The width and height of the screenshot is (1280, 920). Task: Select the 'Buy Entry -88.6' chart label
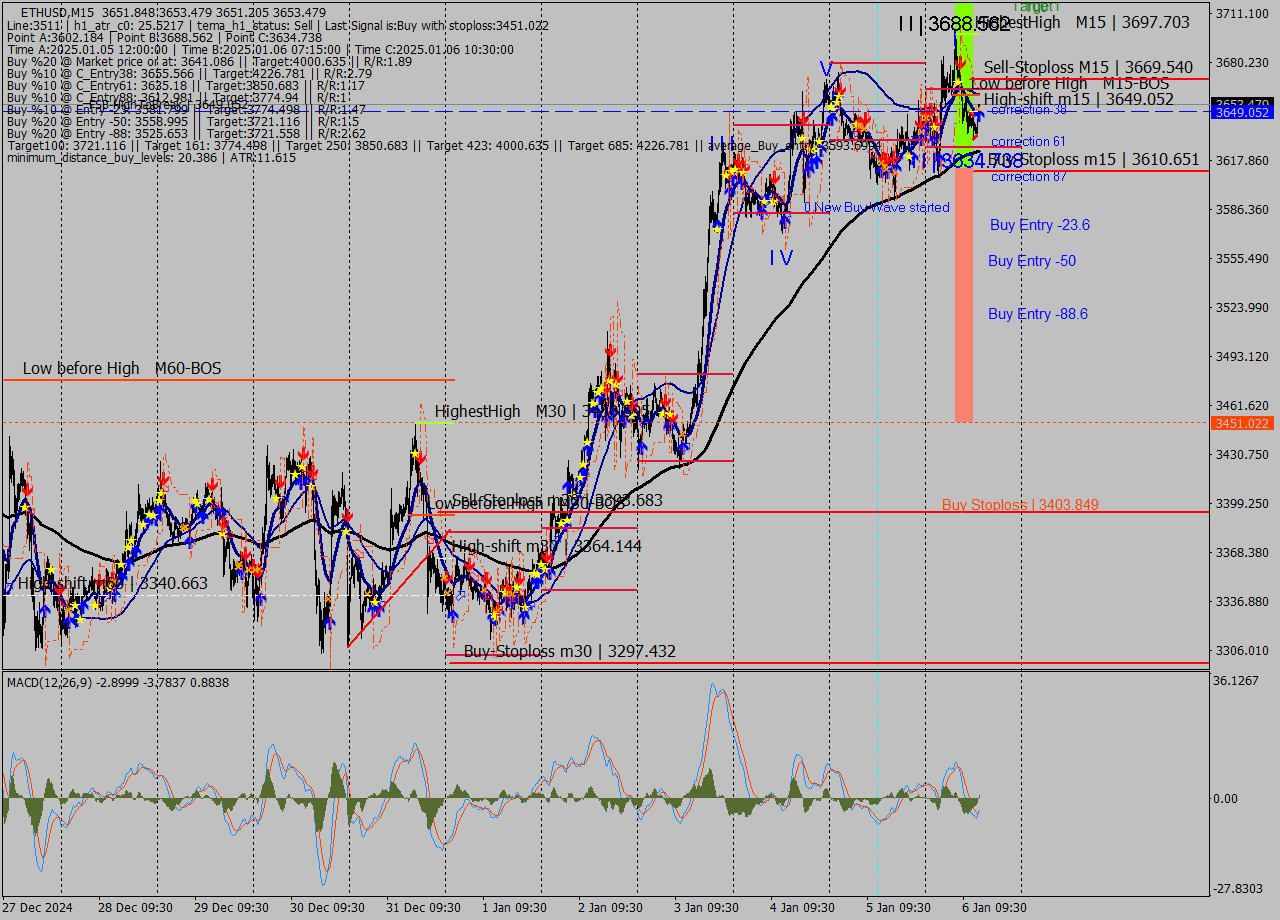click(1038, 314)
